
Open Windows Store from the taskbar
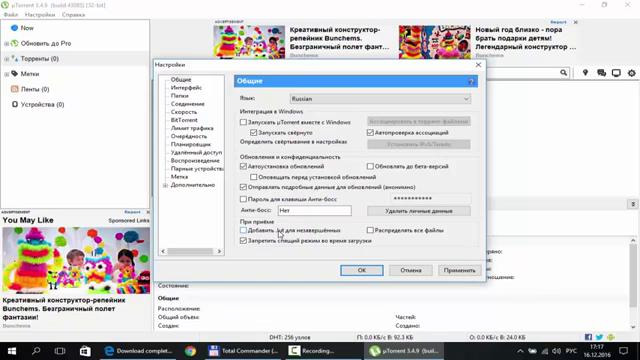click(x=85, y=351)
